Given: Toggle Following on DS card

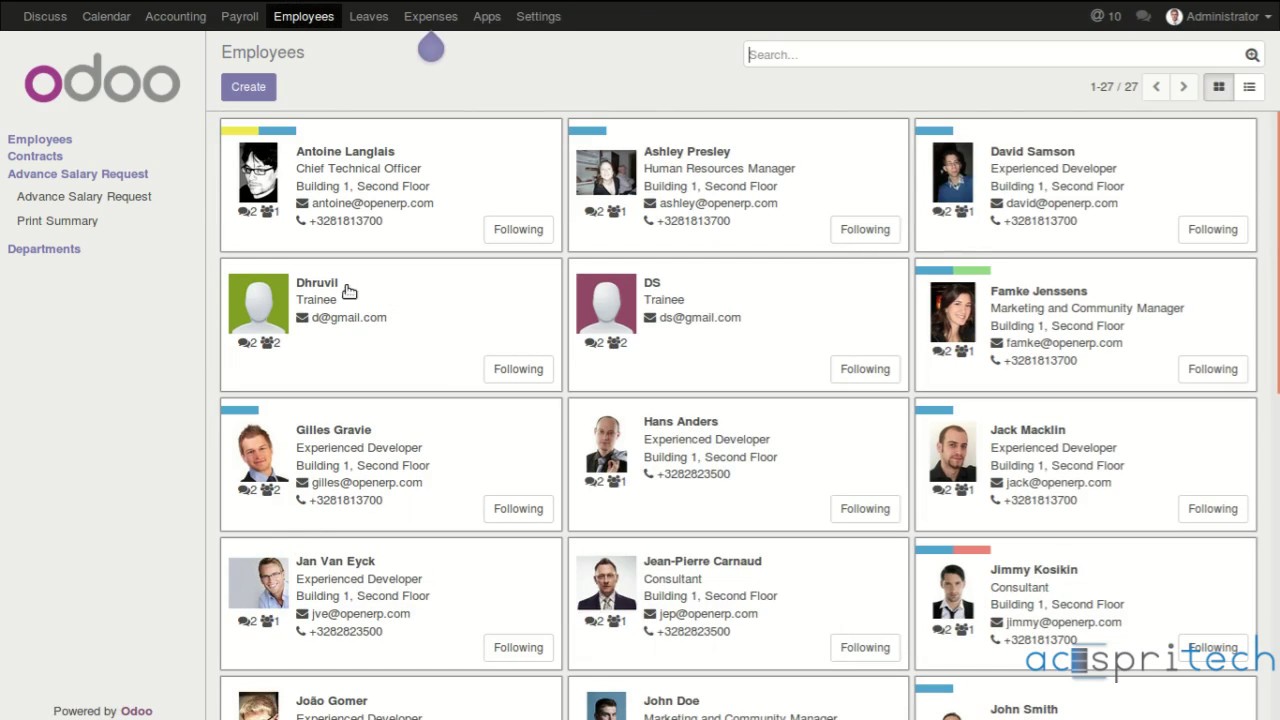Looking at the screenshot, I should [865, 369].
